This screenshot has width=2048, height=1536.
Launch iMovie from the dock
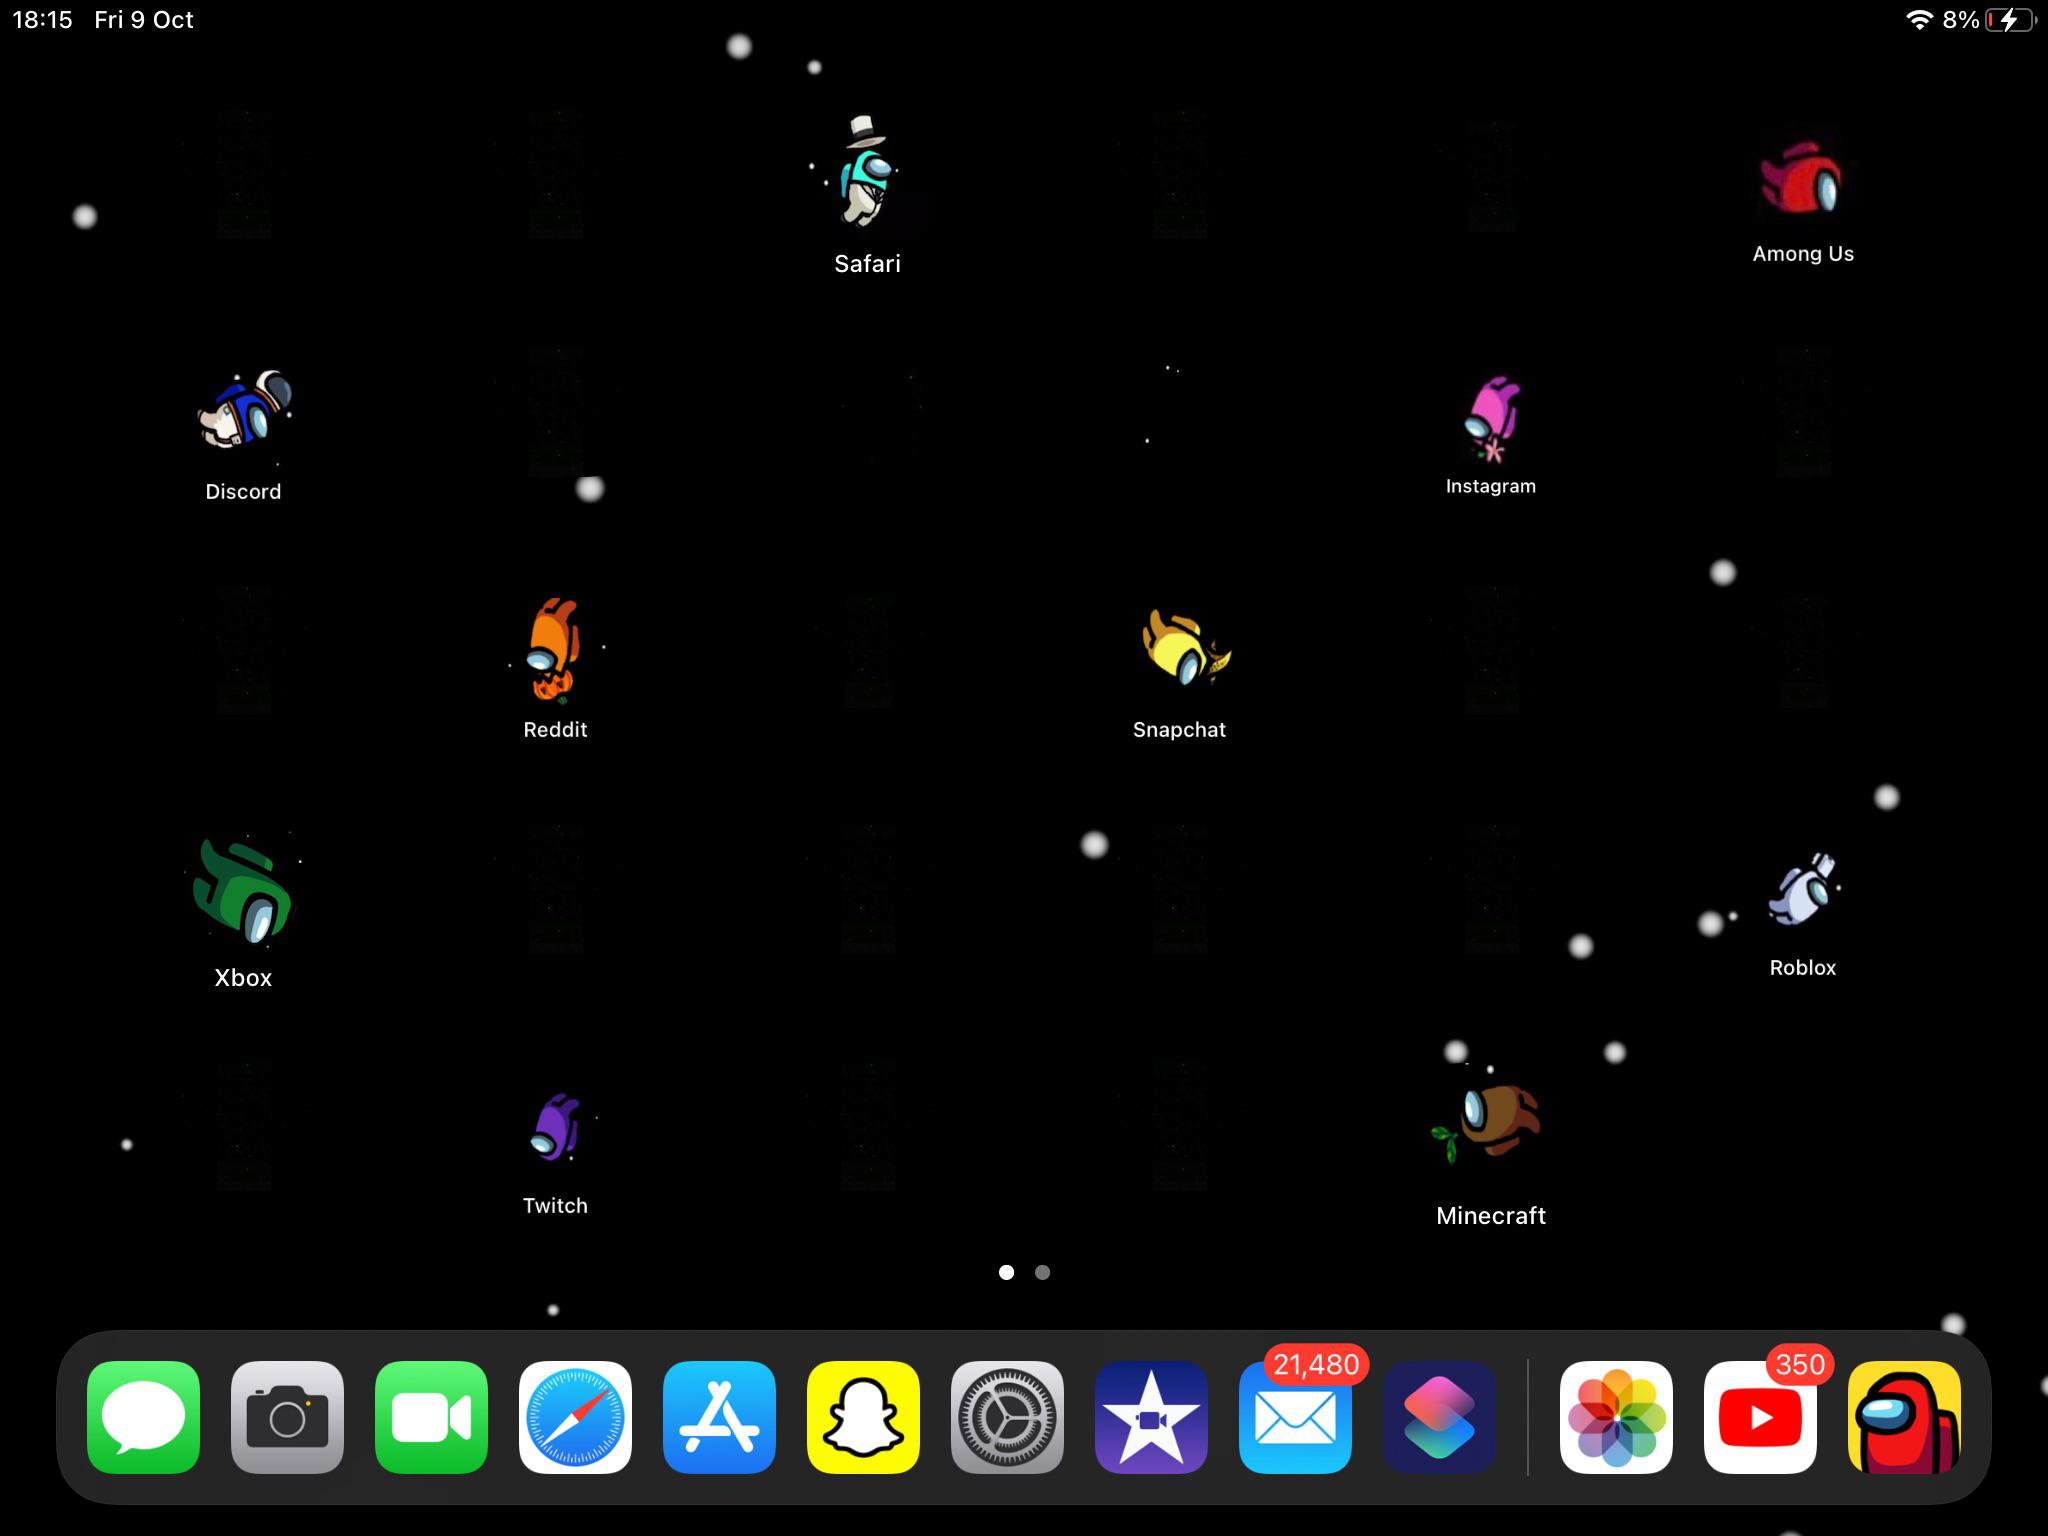1151,1417
